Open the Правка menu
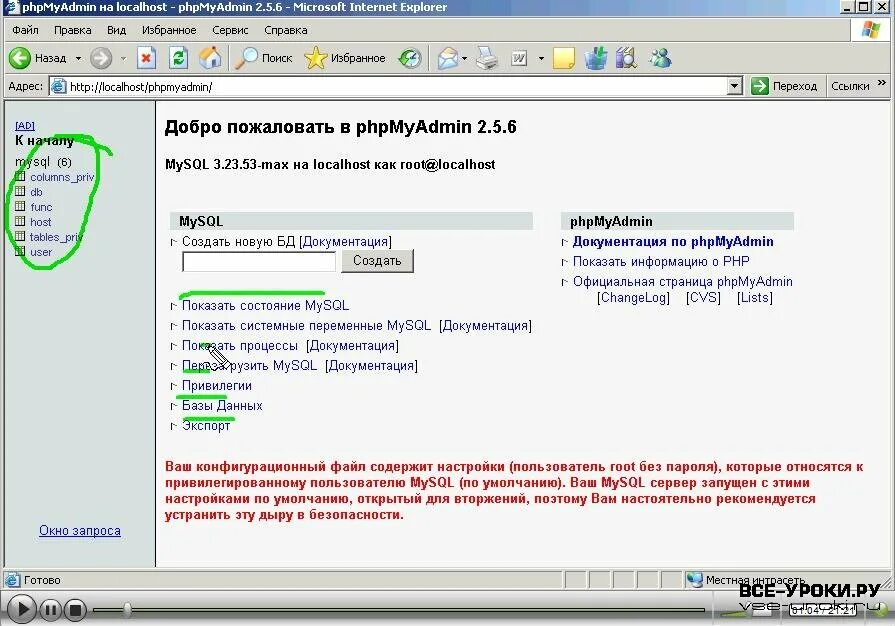Viewport: 895px width, 626px height. [x=72, y=30]
